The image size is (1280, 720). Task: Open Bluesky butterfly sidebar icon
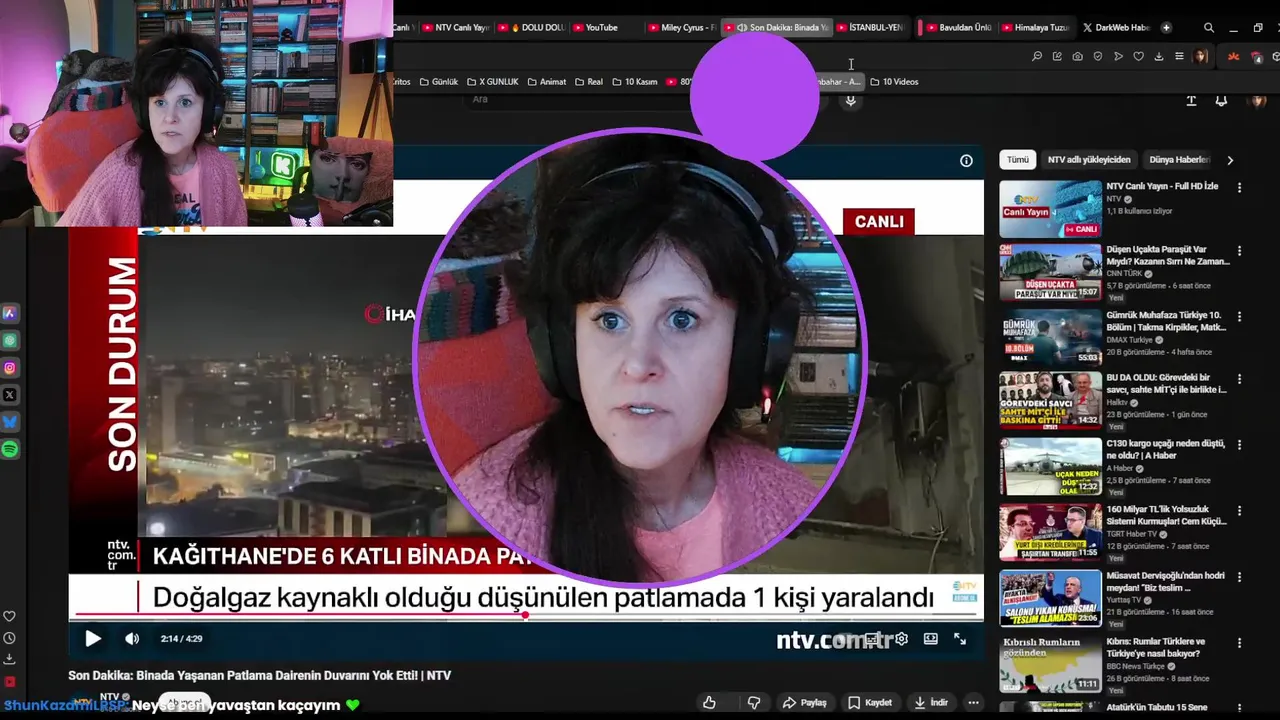[10, 423]
